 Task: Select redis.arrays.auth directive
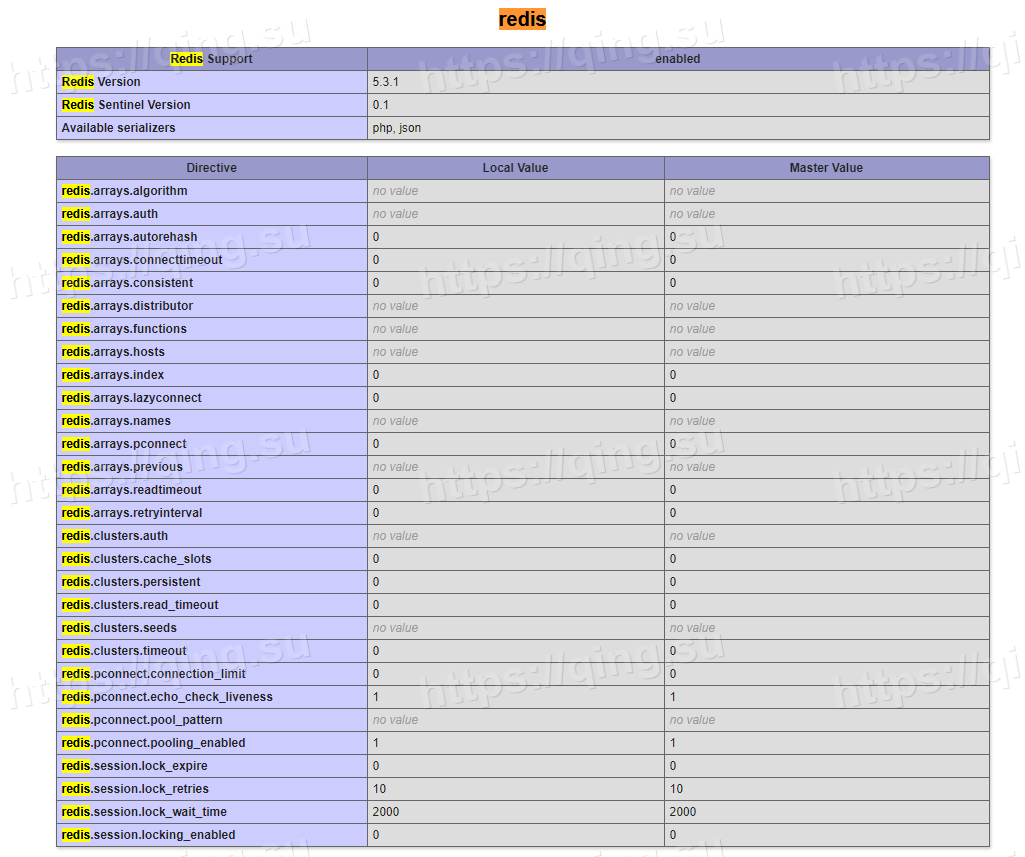pos(110,214)
